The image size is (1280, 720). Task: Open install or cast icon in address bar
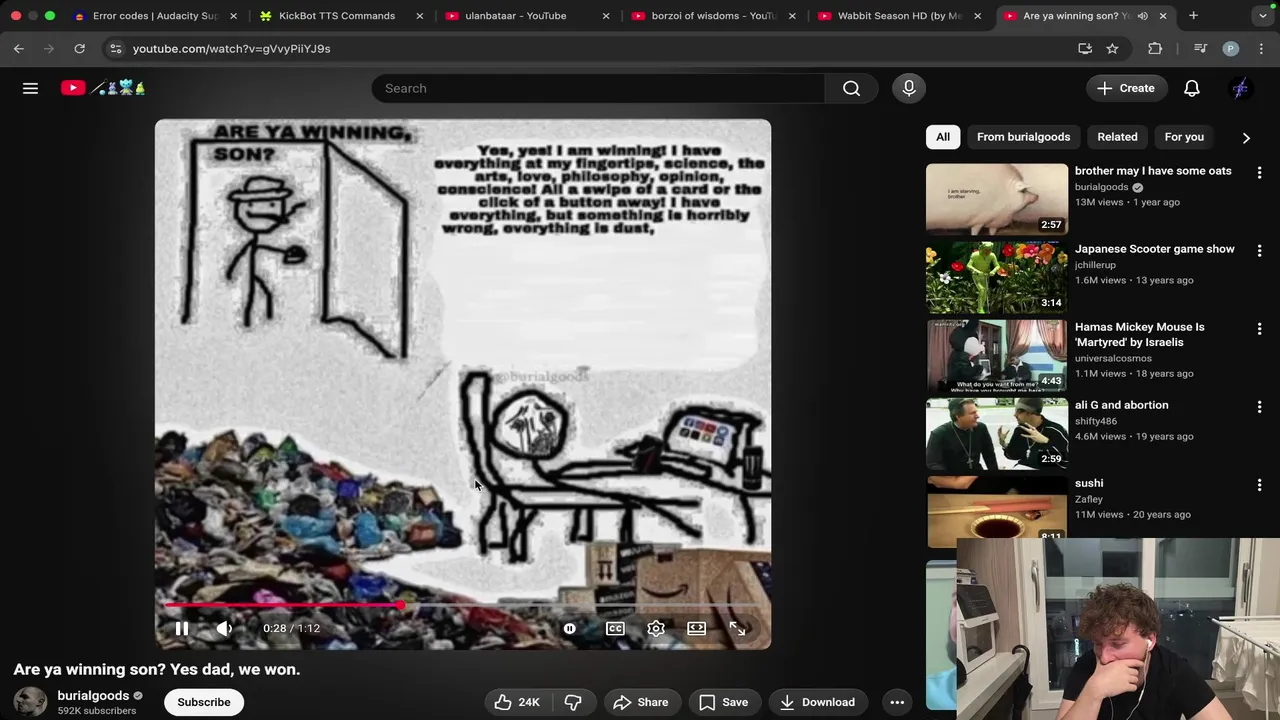(1085, 48)
